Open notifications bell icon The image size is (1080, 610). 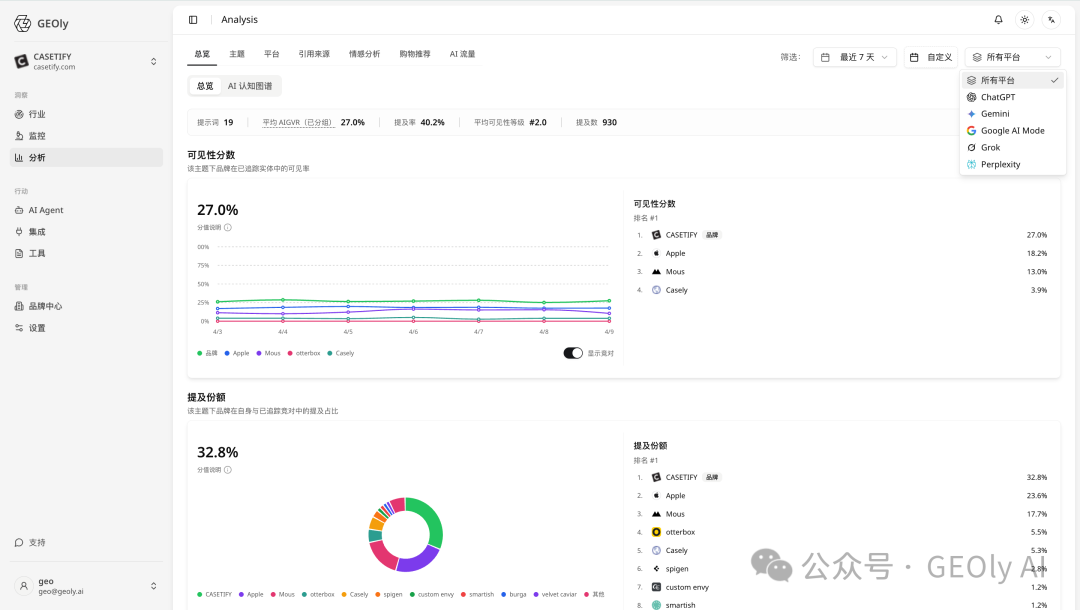(x=998, y=20)
